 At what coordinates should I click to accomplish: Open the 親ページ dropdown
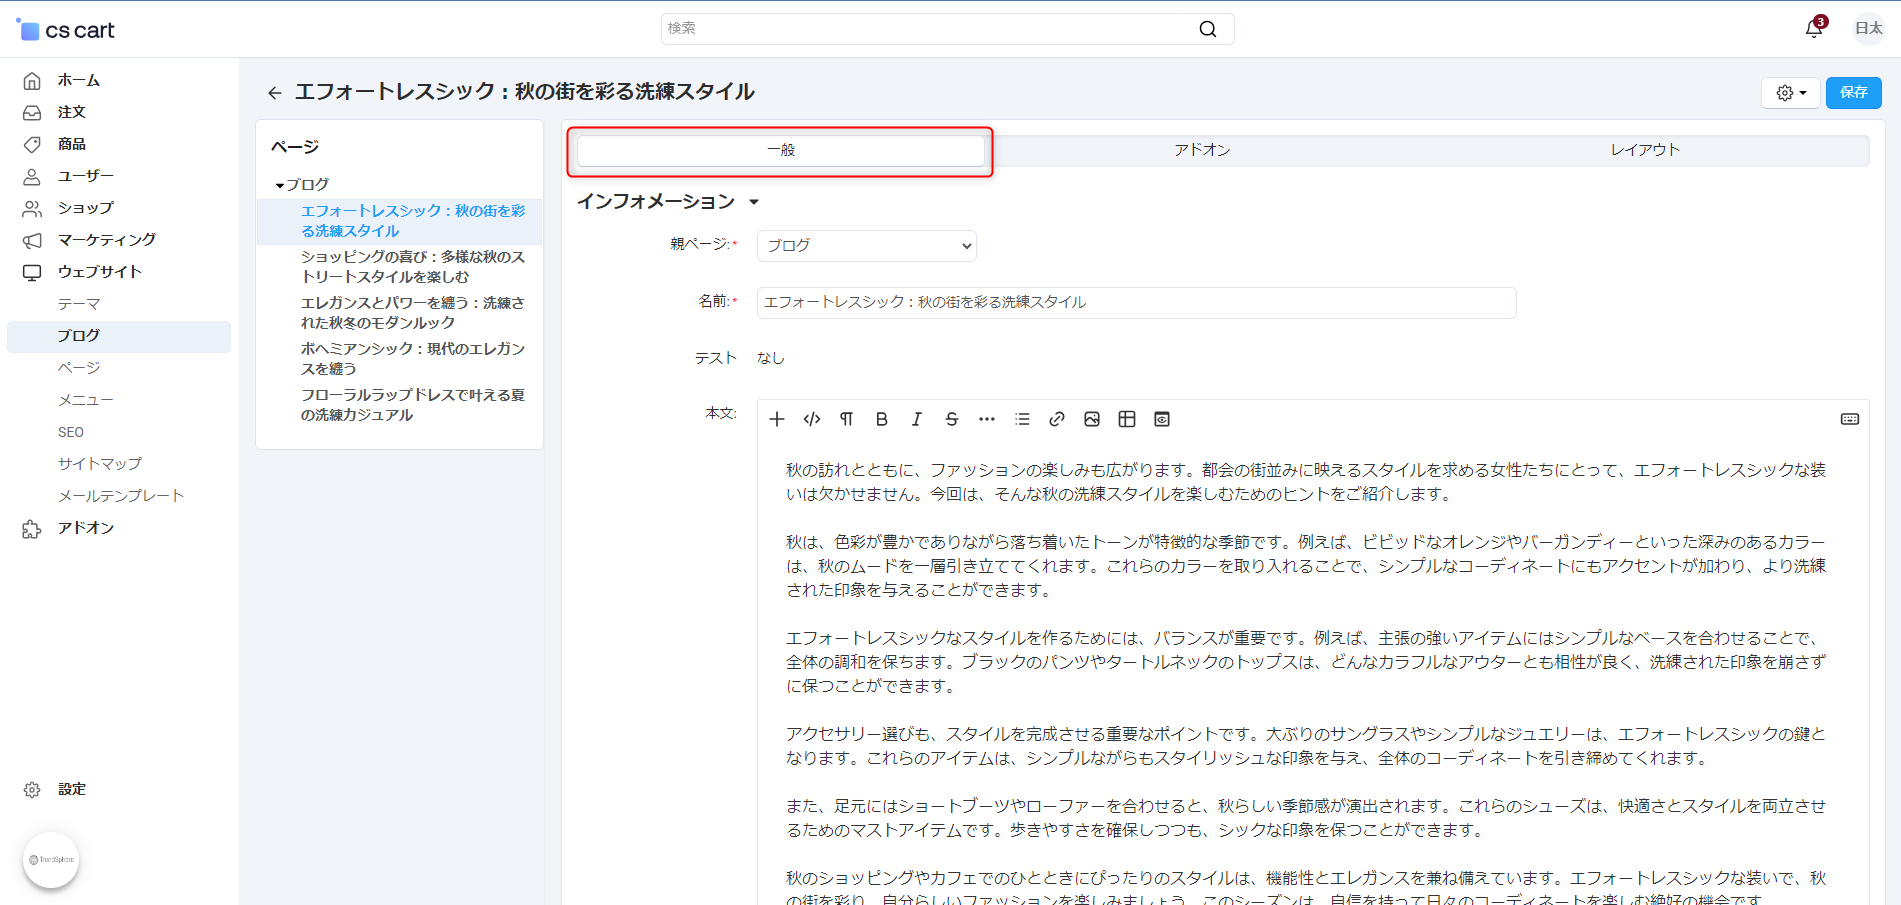(866, 246)
